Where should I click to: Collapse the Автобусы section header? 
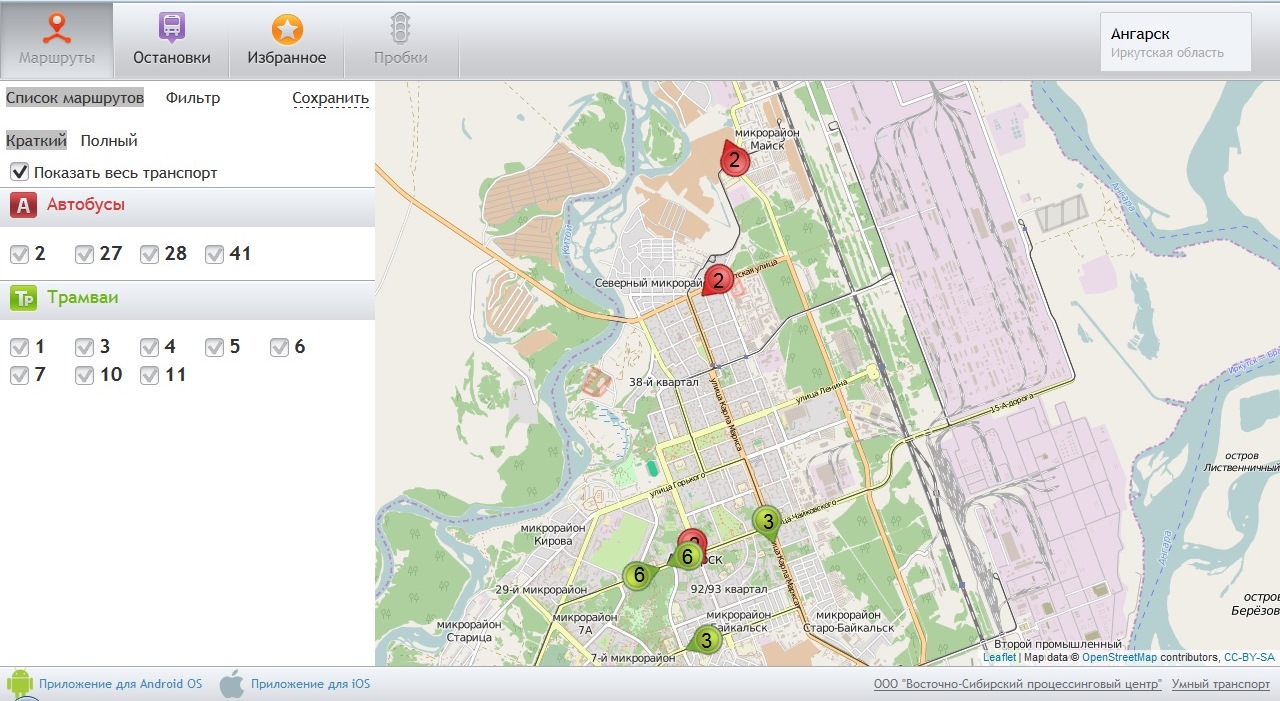(x=187, y=205)
